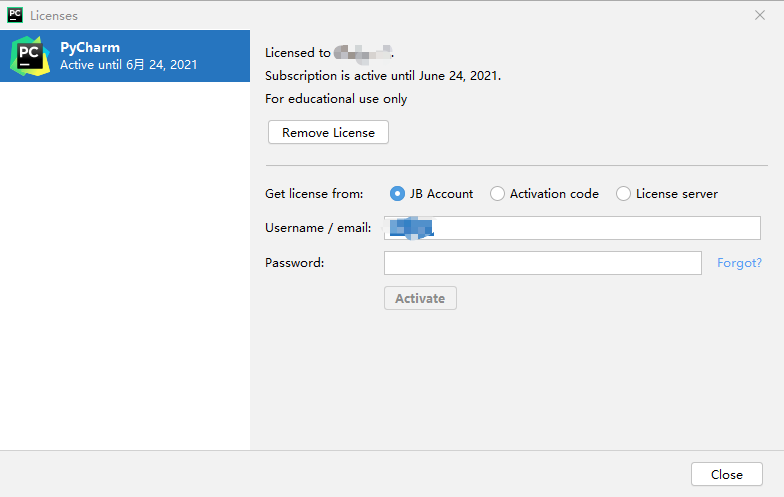The height and width of the screenshot is (497, 784).
Task: Click the Remove License button
Action: 328,132
